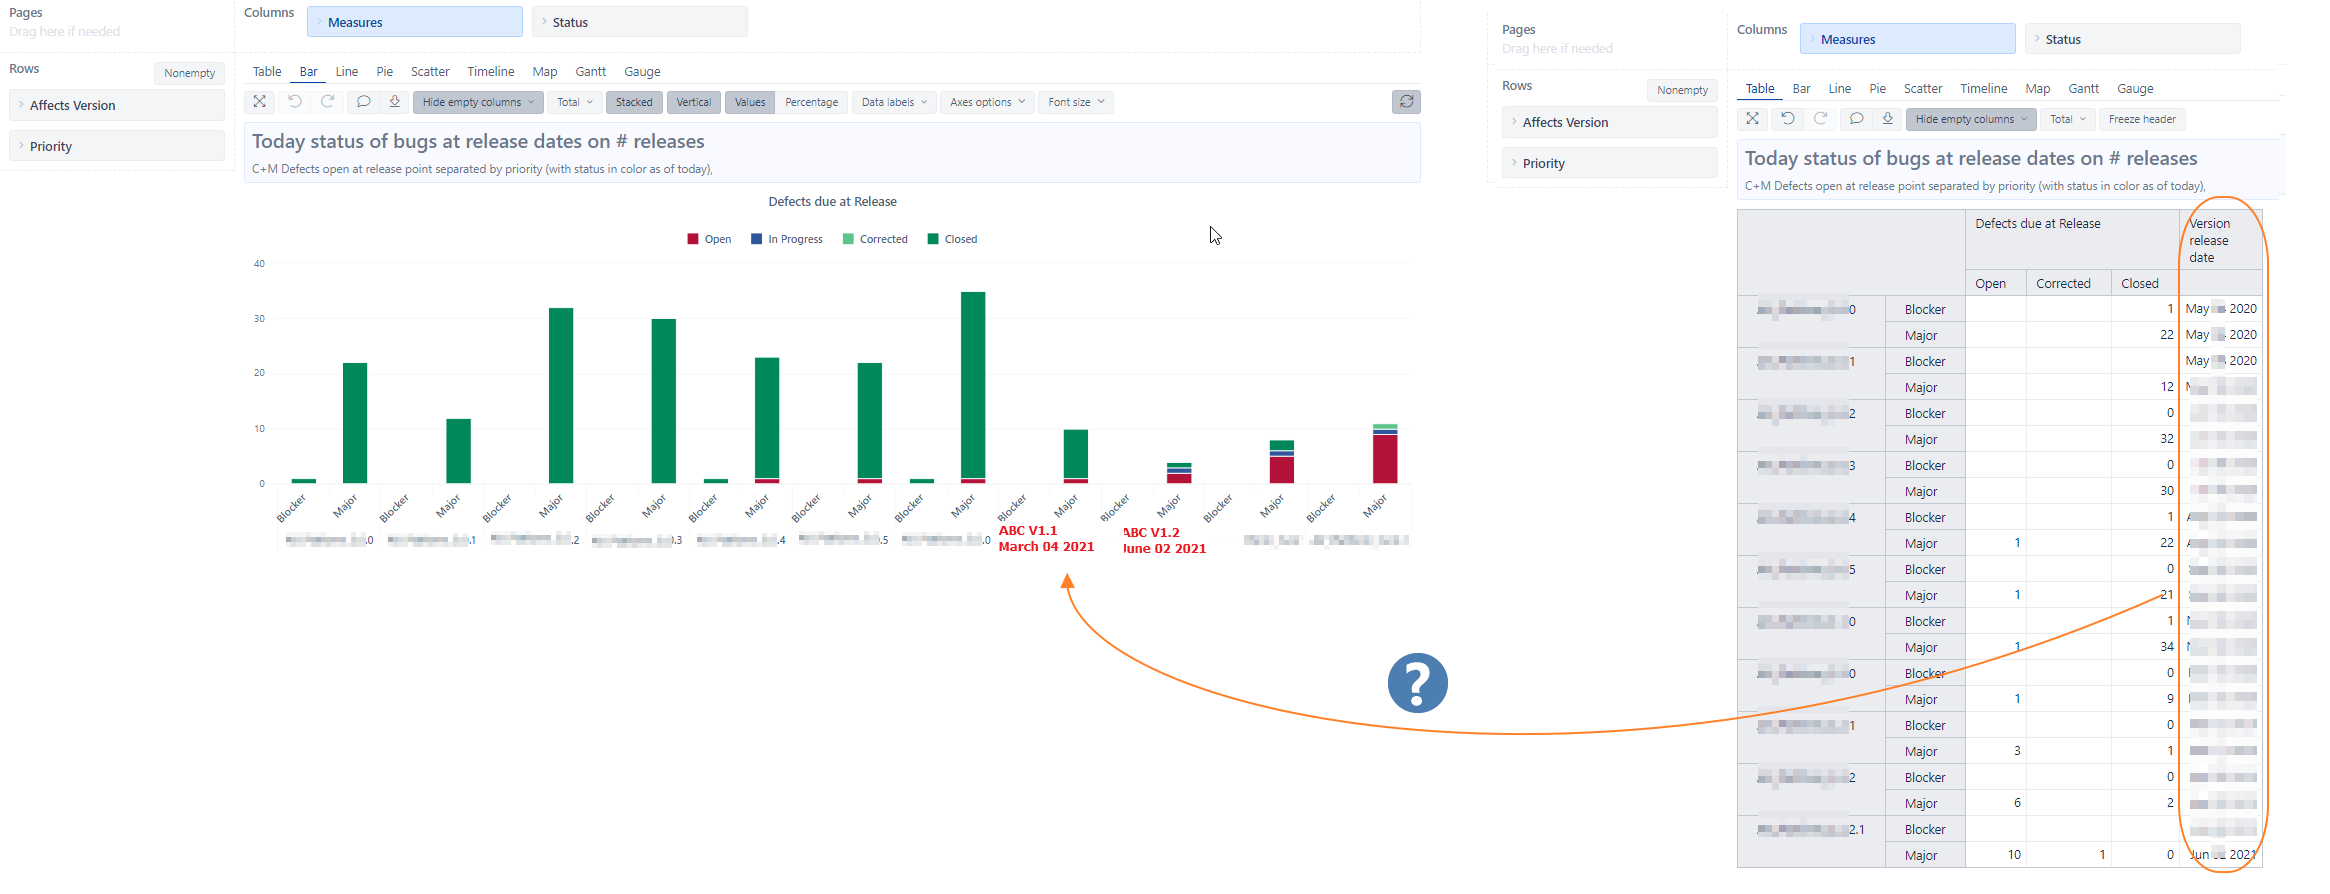Screen dimensions: 2330x894
Task: Click the undo arrow in the table report toolbar
Action: click(x=1787, y=119)
